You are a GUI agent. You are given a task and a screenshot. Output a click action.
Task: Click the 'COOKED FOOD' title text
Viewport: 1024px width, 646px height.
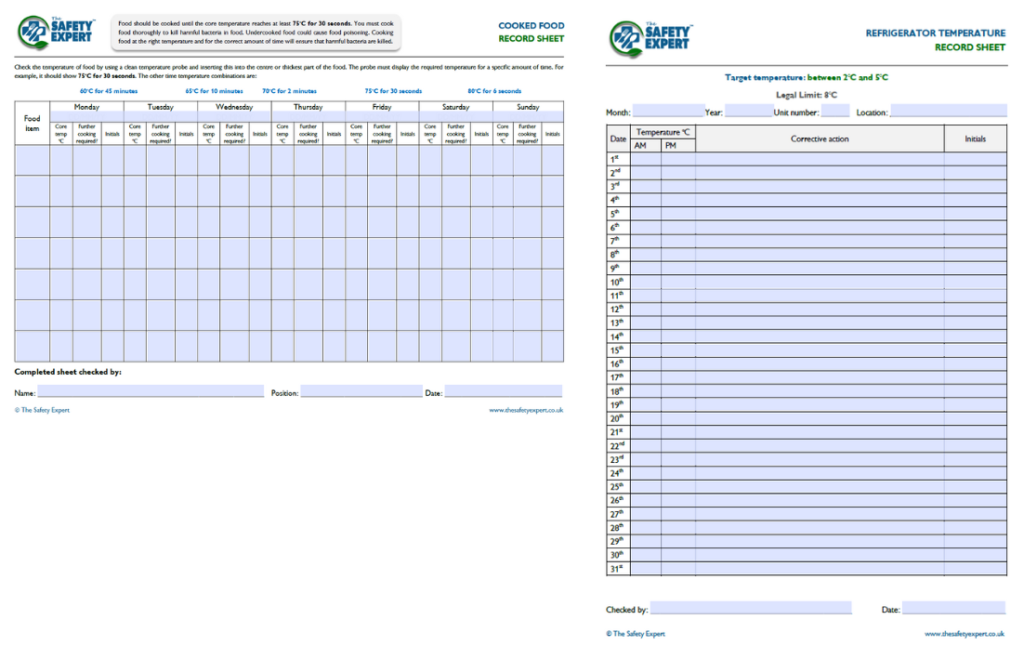coord(532,25)
